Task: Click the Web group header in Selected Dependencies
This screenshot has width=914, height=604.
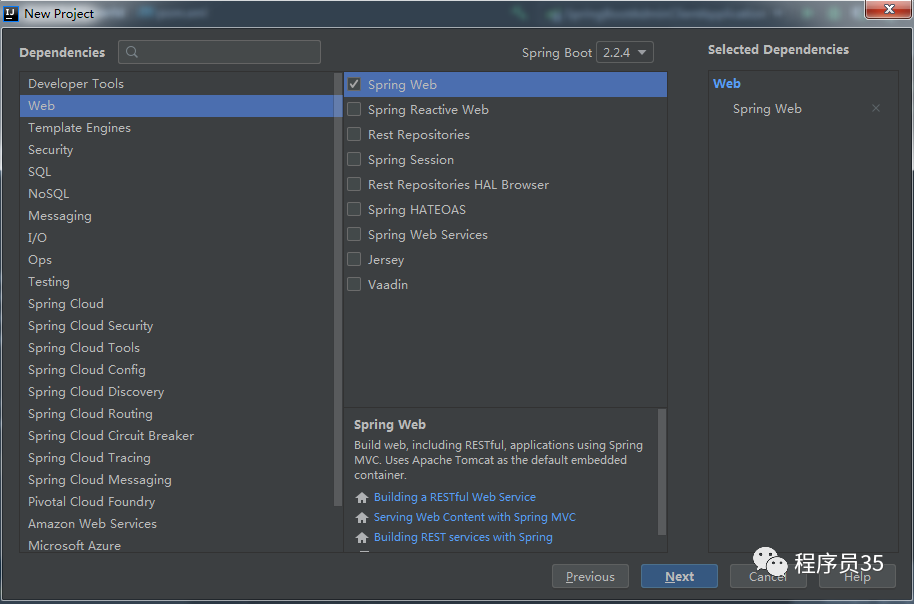Action: pyautogui.click(x=726, y=83)
